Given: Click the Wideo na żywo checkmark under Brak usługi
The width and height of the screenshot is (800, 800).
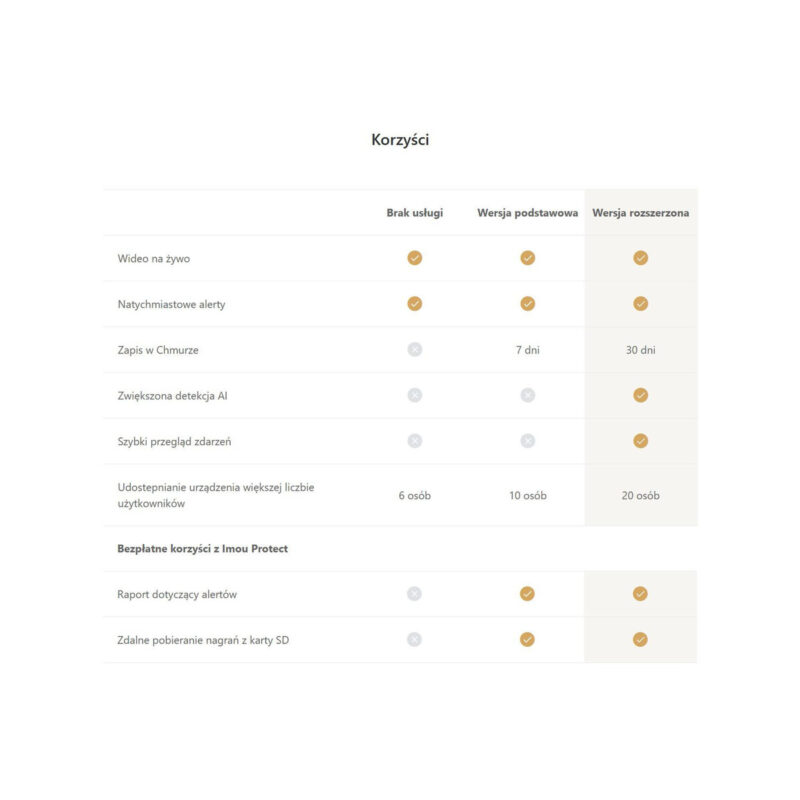Looking at the screenshot, I should click(414, 258).
